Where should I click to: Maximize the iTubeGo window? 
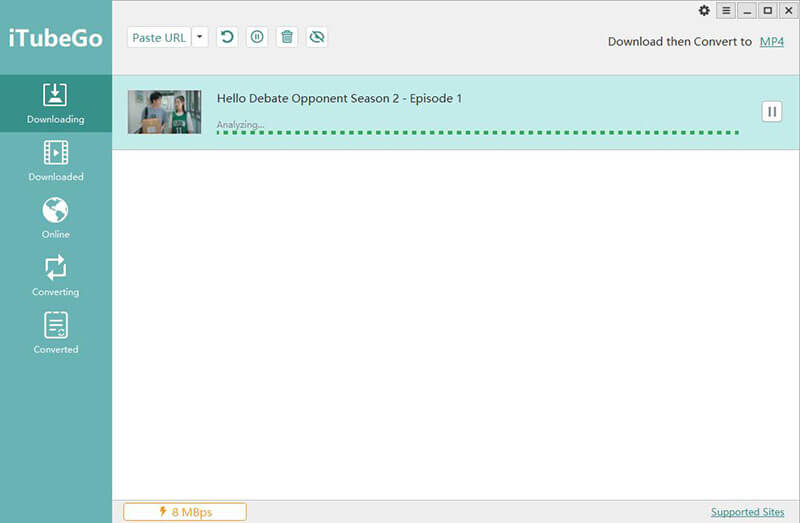pos(768,11)
